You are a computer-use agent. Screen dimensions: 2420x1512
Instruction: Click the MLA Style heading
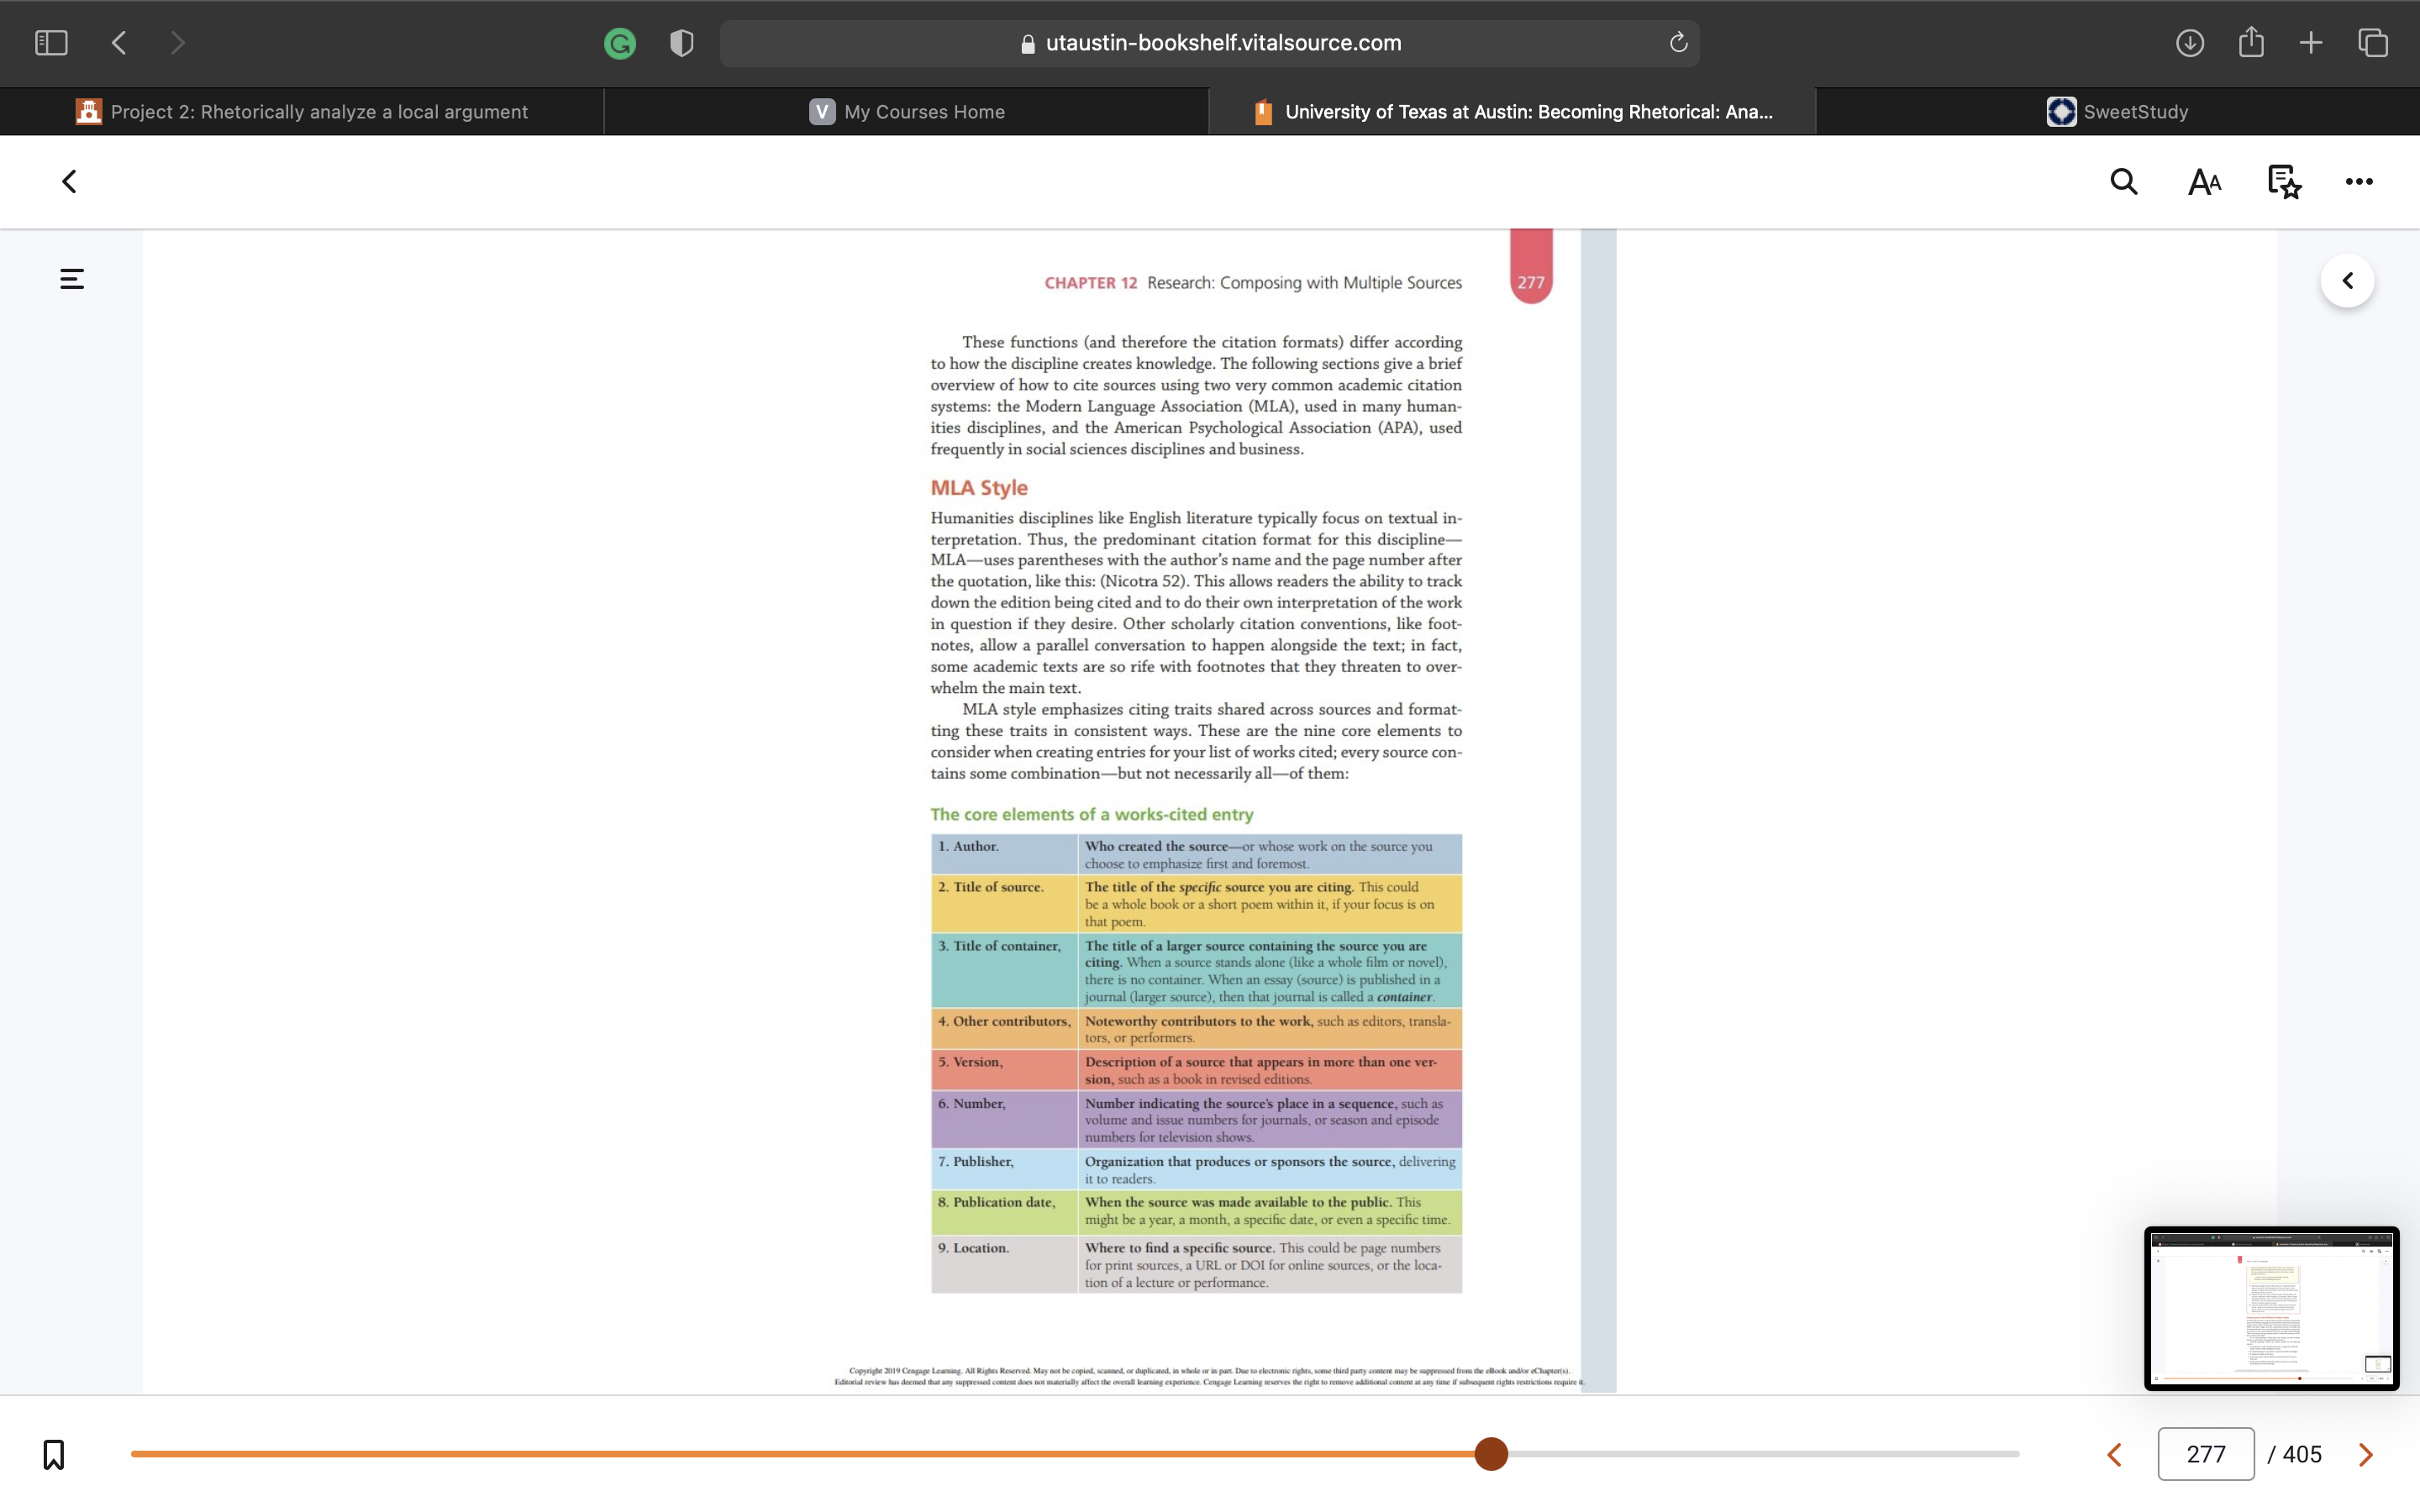(x=979, y=488)
